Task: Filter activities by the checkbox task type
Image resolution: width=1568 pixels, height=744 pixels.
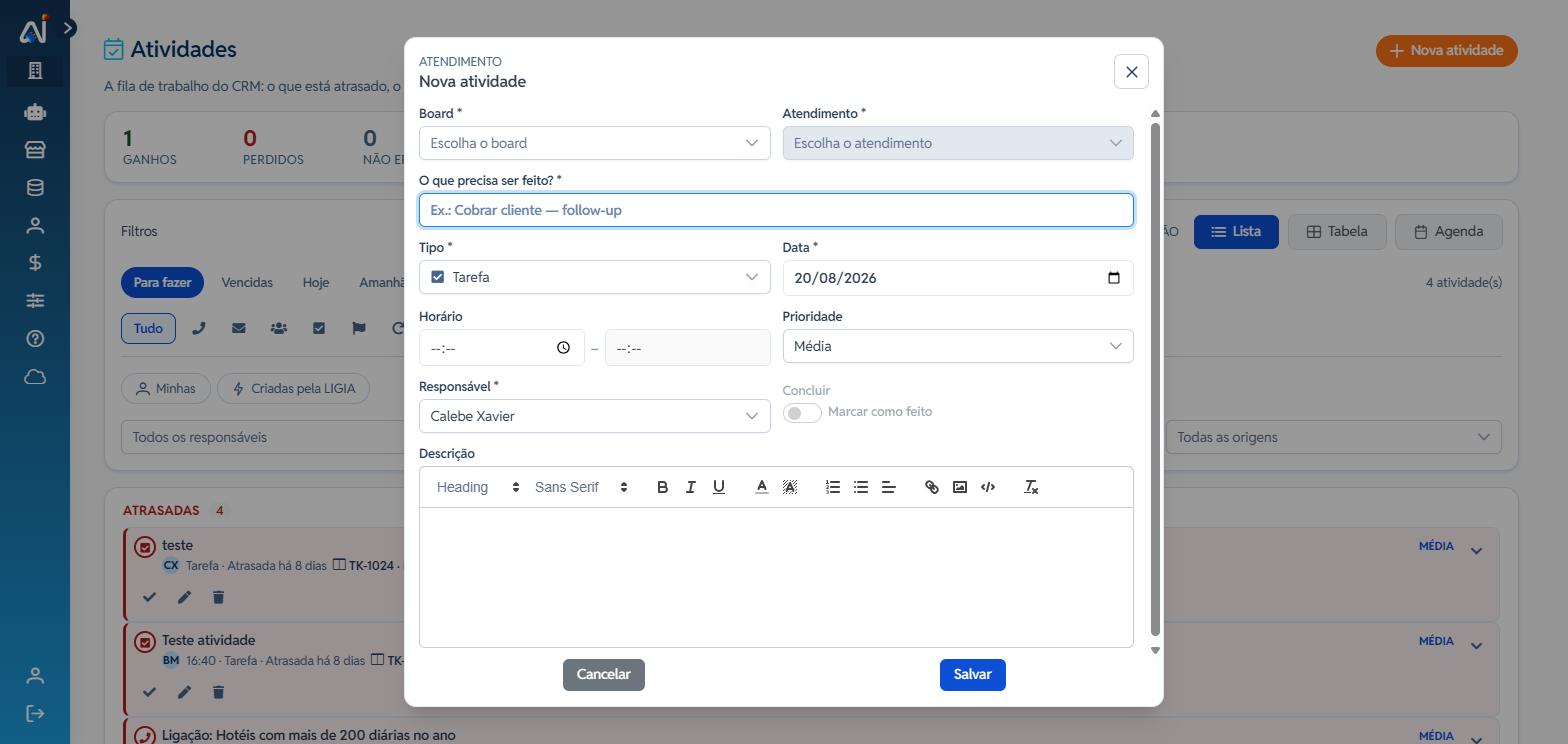Action: [319, 328]
